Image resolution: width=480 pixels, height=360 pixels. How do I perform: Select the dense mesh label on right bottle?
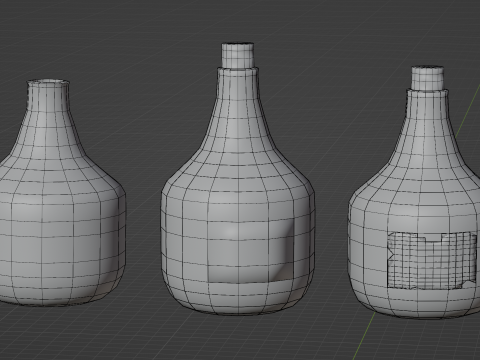point(432,261)
